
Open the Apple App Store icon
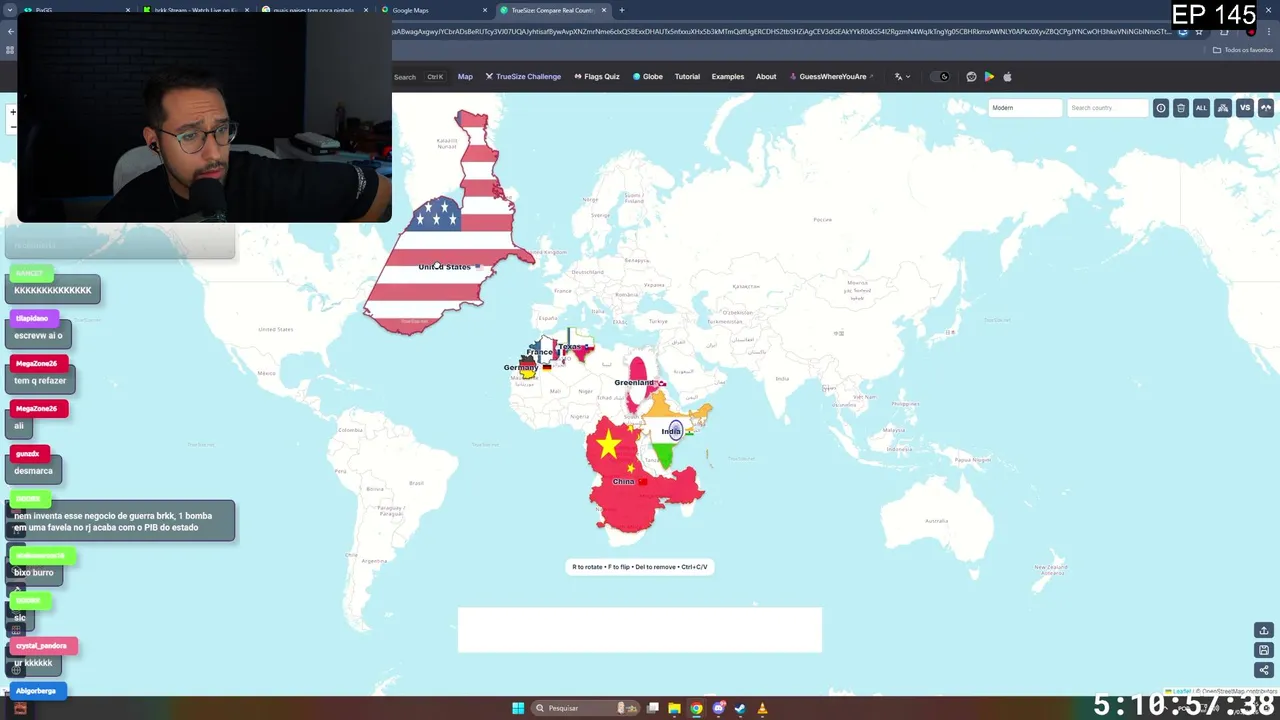(x=1007, y=77)
